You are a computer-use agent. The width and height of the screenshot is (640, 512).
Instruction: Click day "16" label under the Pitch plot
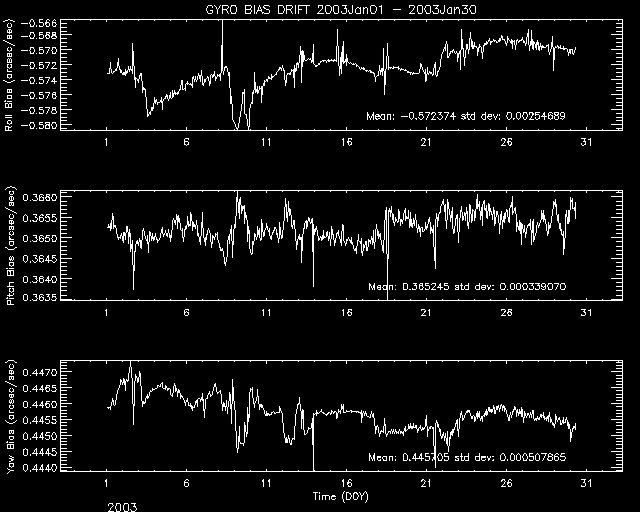tap(346, 313)
